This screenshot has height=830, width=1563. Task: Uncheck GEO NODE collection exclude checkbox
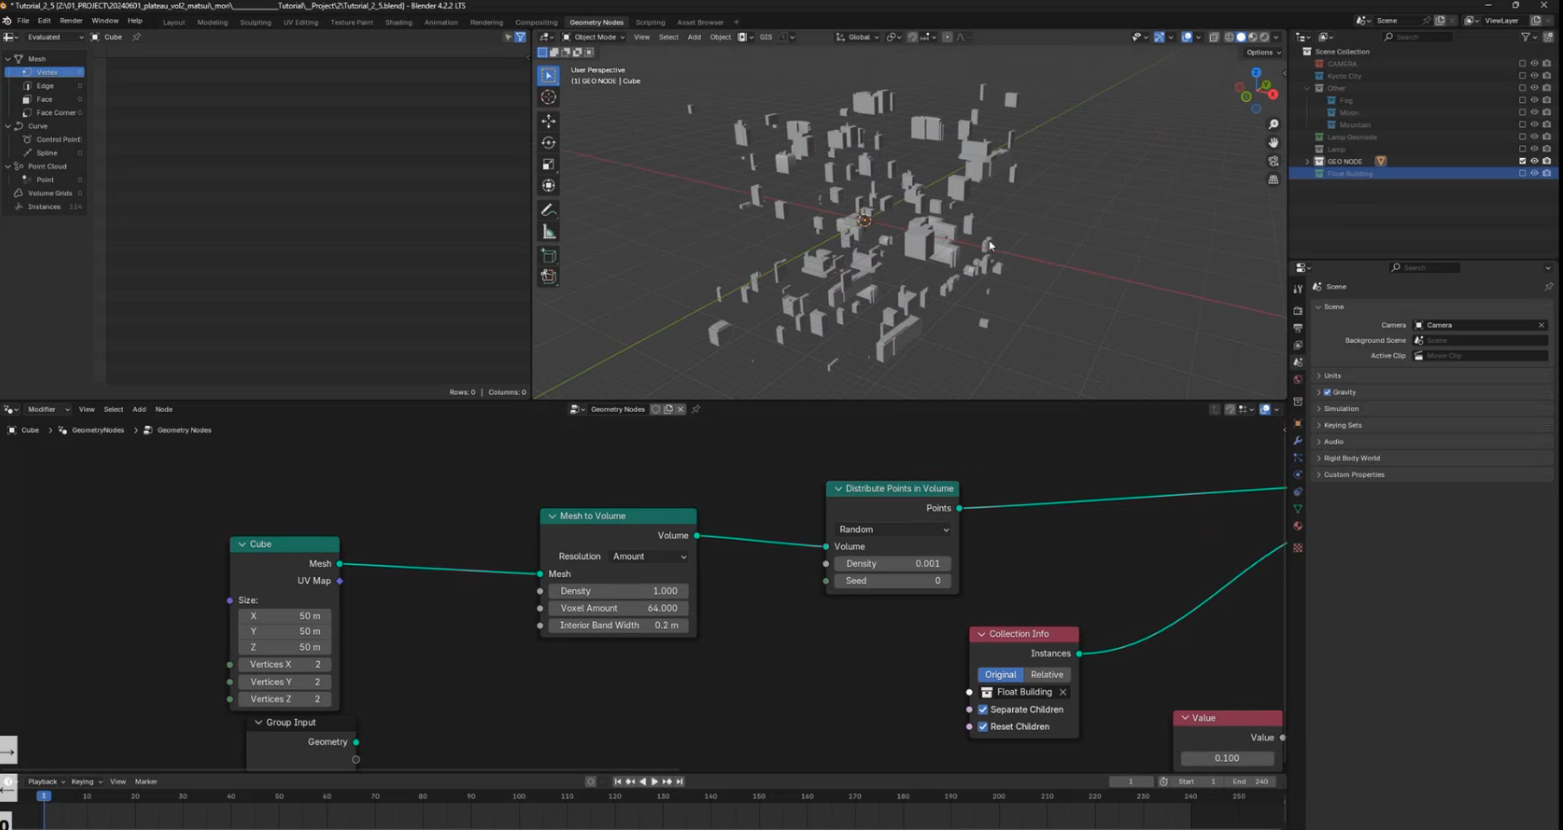click(x=1523, y=161)
